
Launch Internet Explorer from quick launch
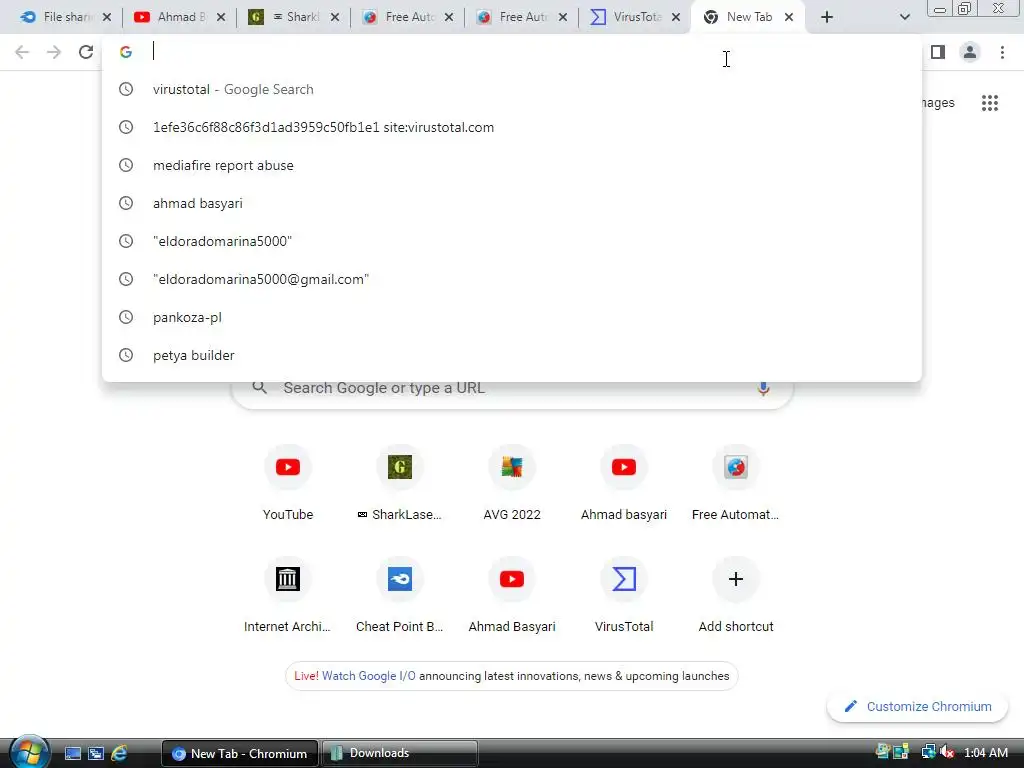point(119,753)
